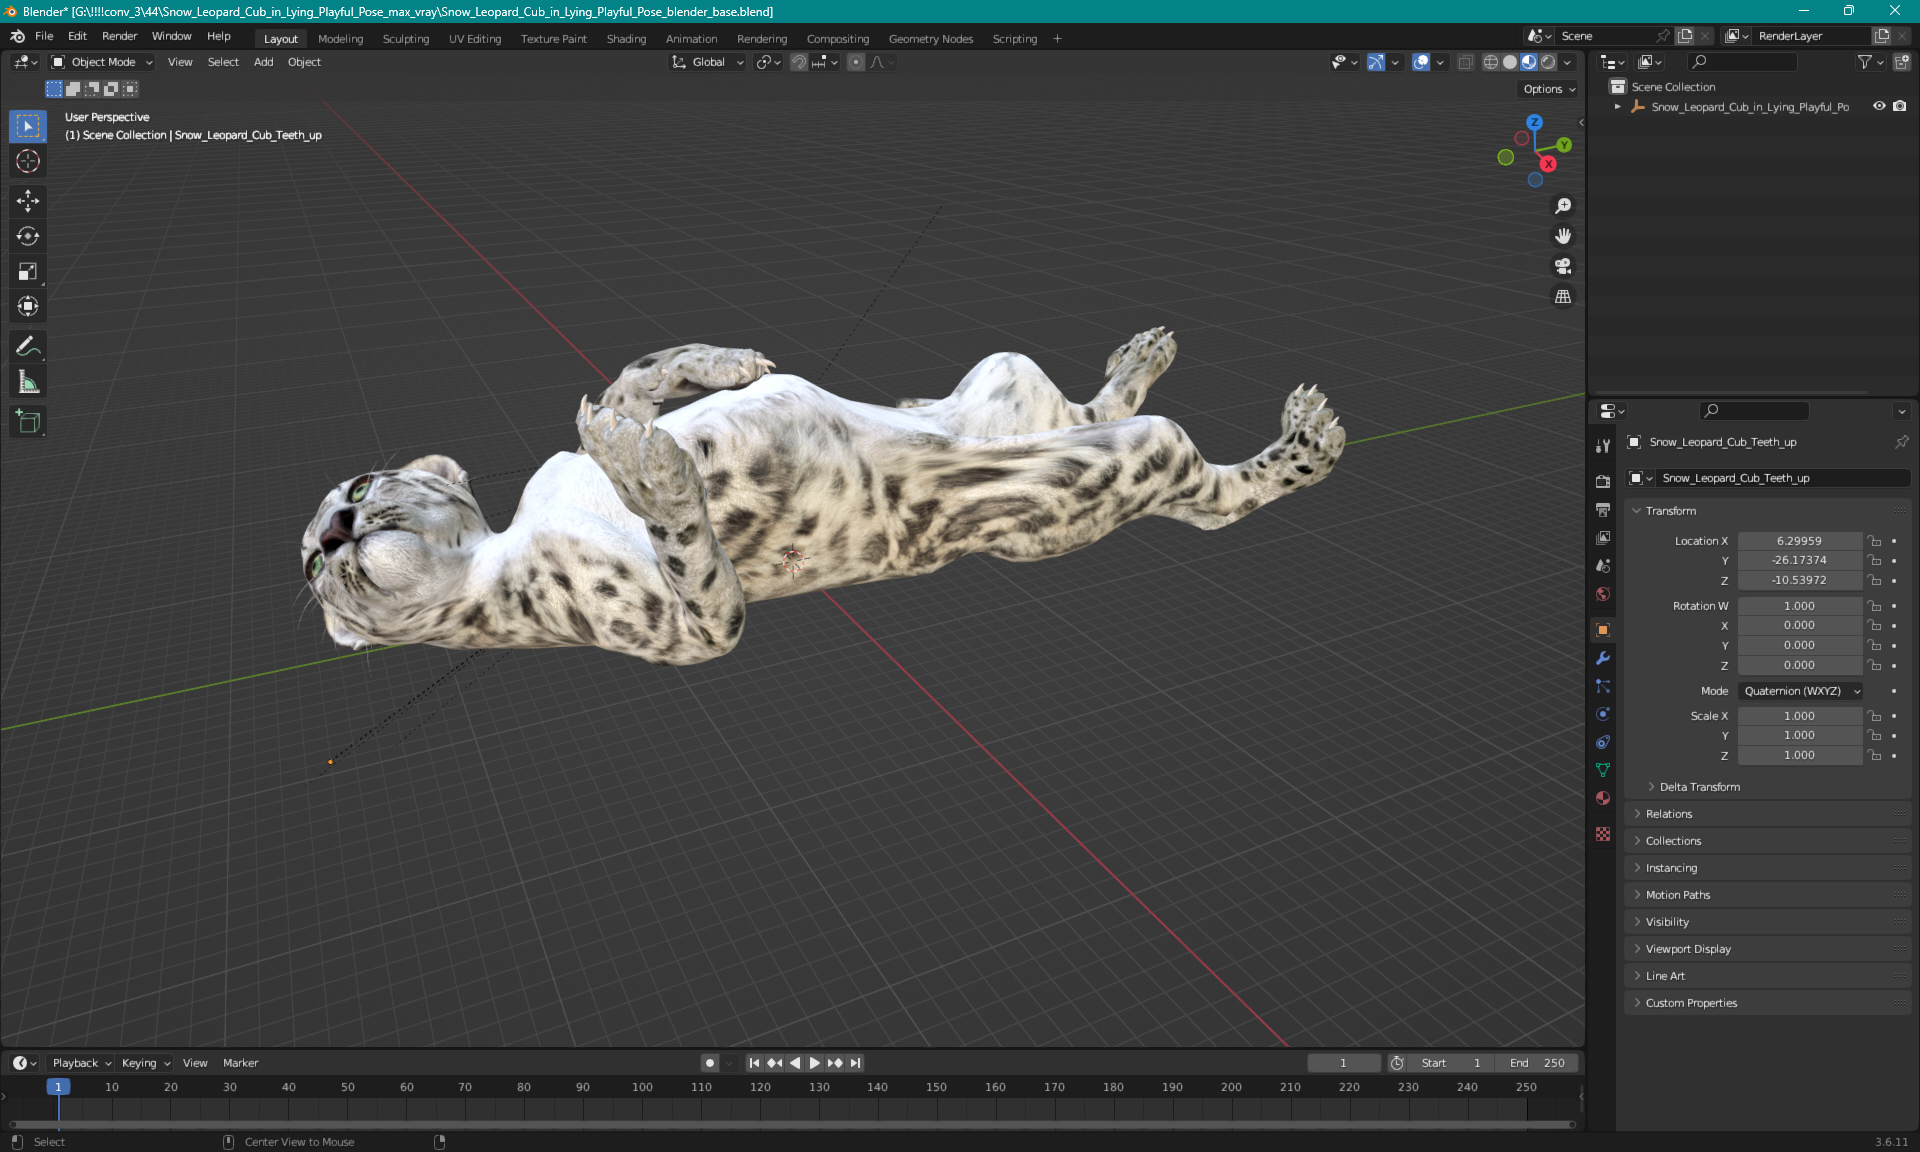Click the auto keying record button
The image size is (1920, 1152).
709,1063
